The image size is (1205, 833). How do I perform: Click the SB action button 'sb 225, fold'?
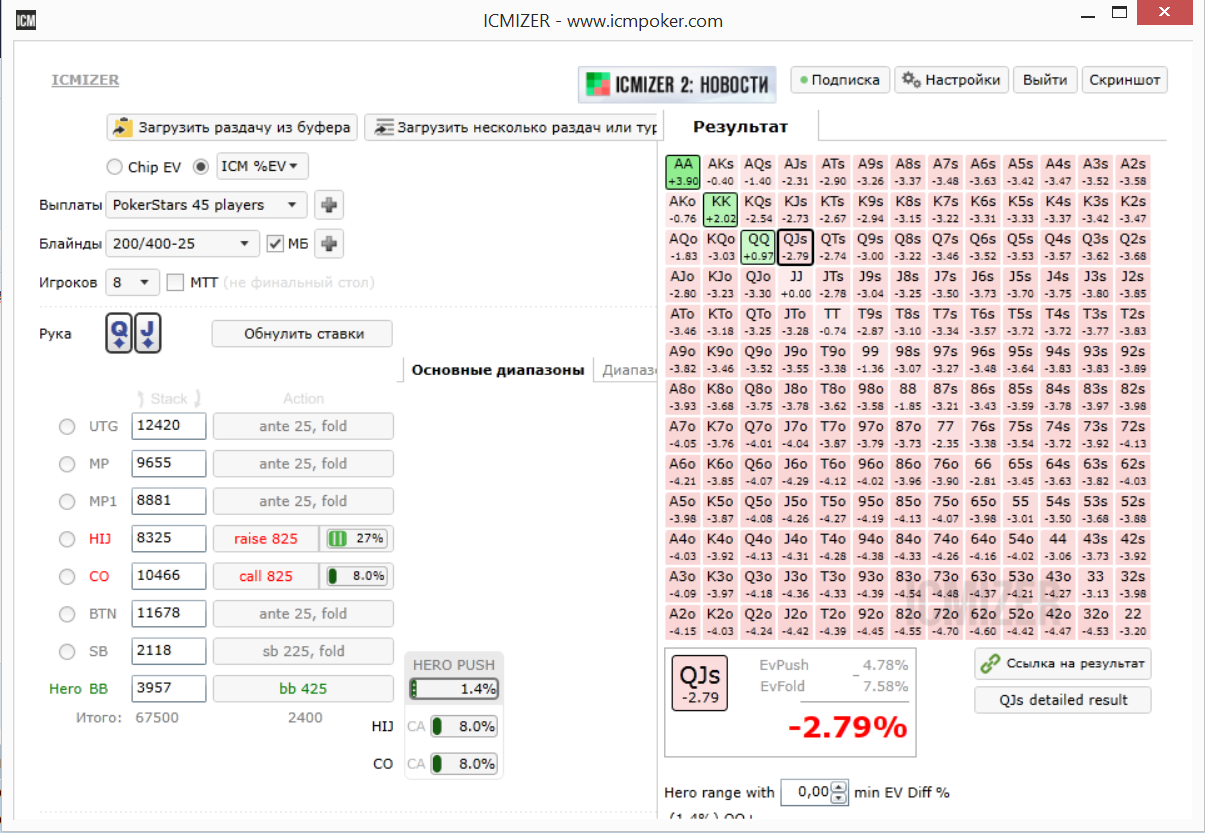pyautogui.click(x=303, y=652)
